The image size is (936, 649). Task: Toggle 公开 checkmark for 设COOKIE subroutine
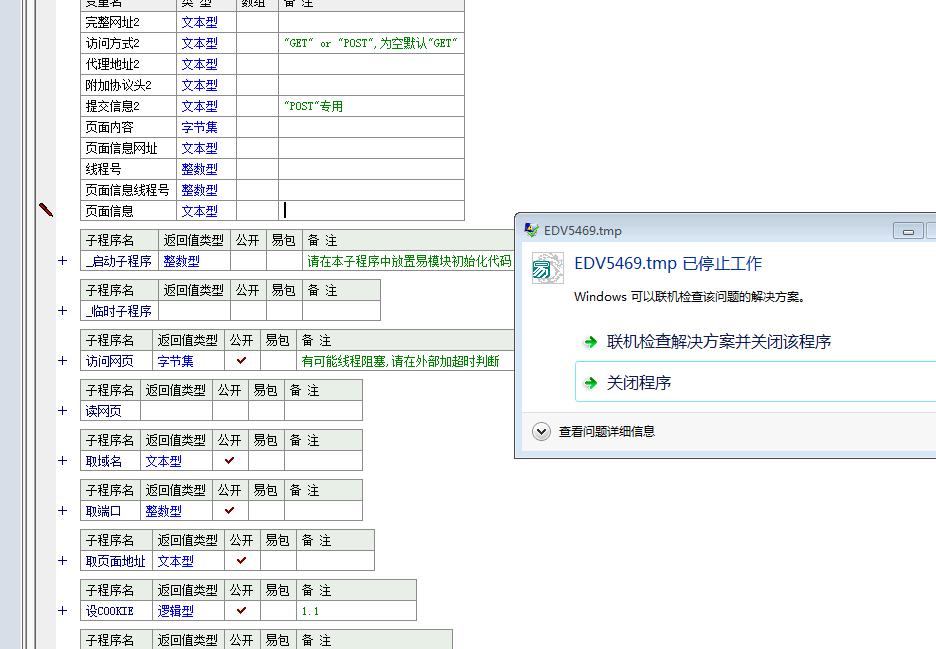pyautogui.click(x=241, y=610)
